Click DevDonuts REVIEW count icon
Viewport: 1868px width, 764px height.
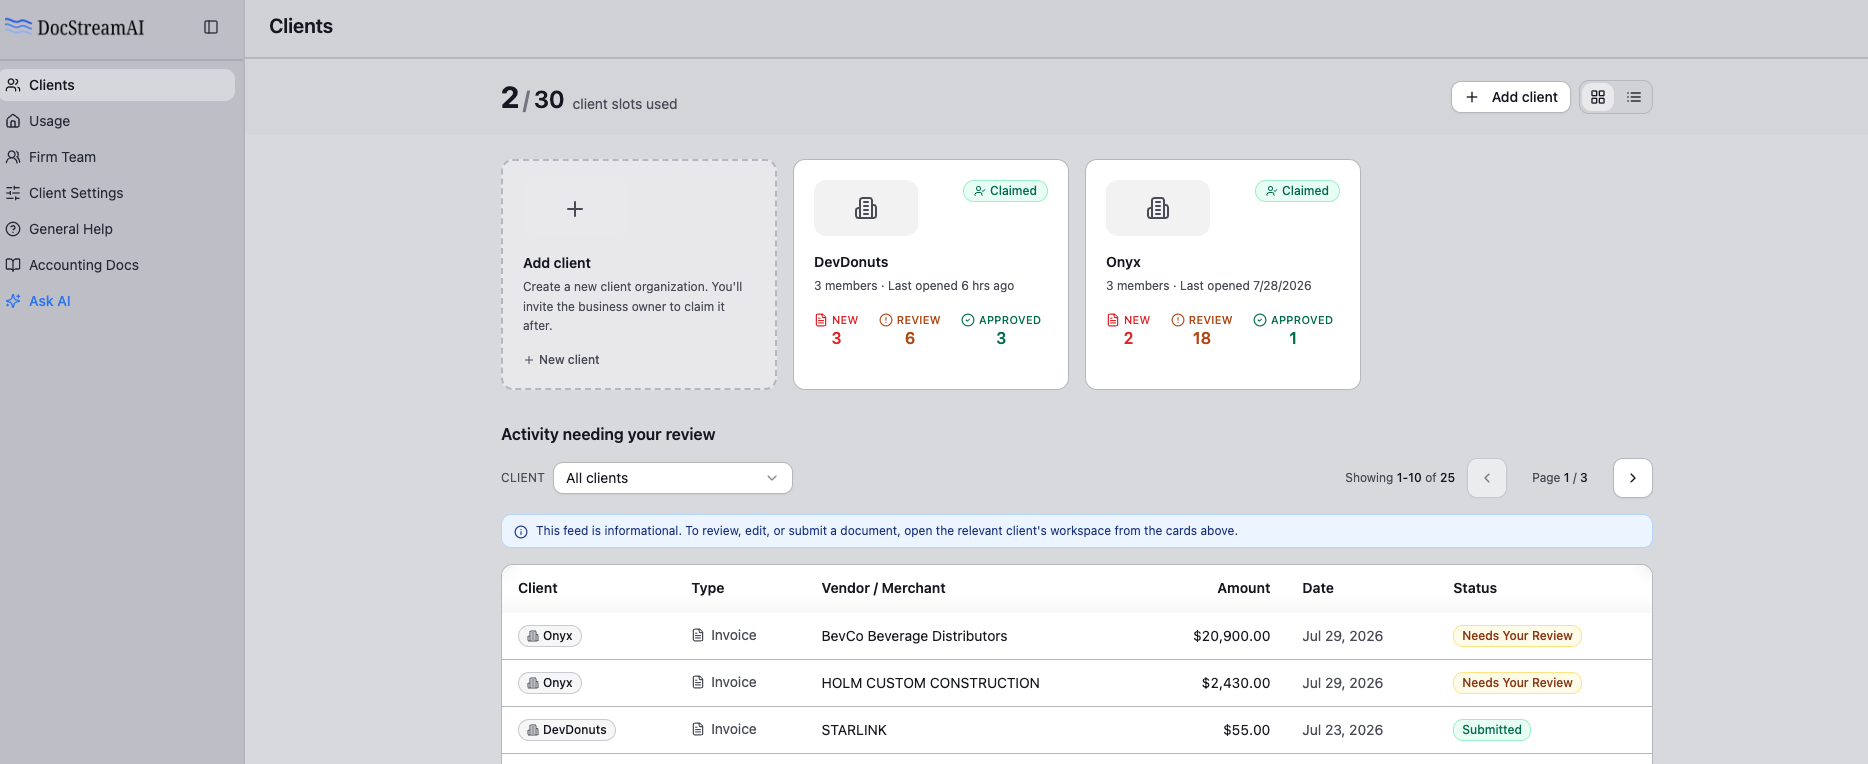point(886,320)
